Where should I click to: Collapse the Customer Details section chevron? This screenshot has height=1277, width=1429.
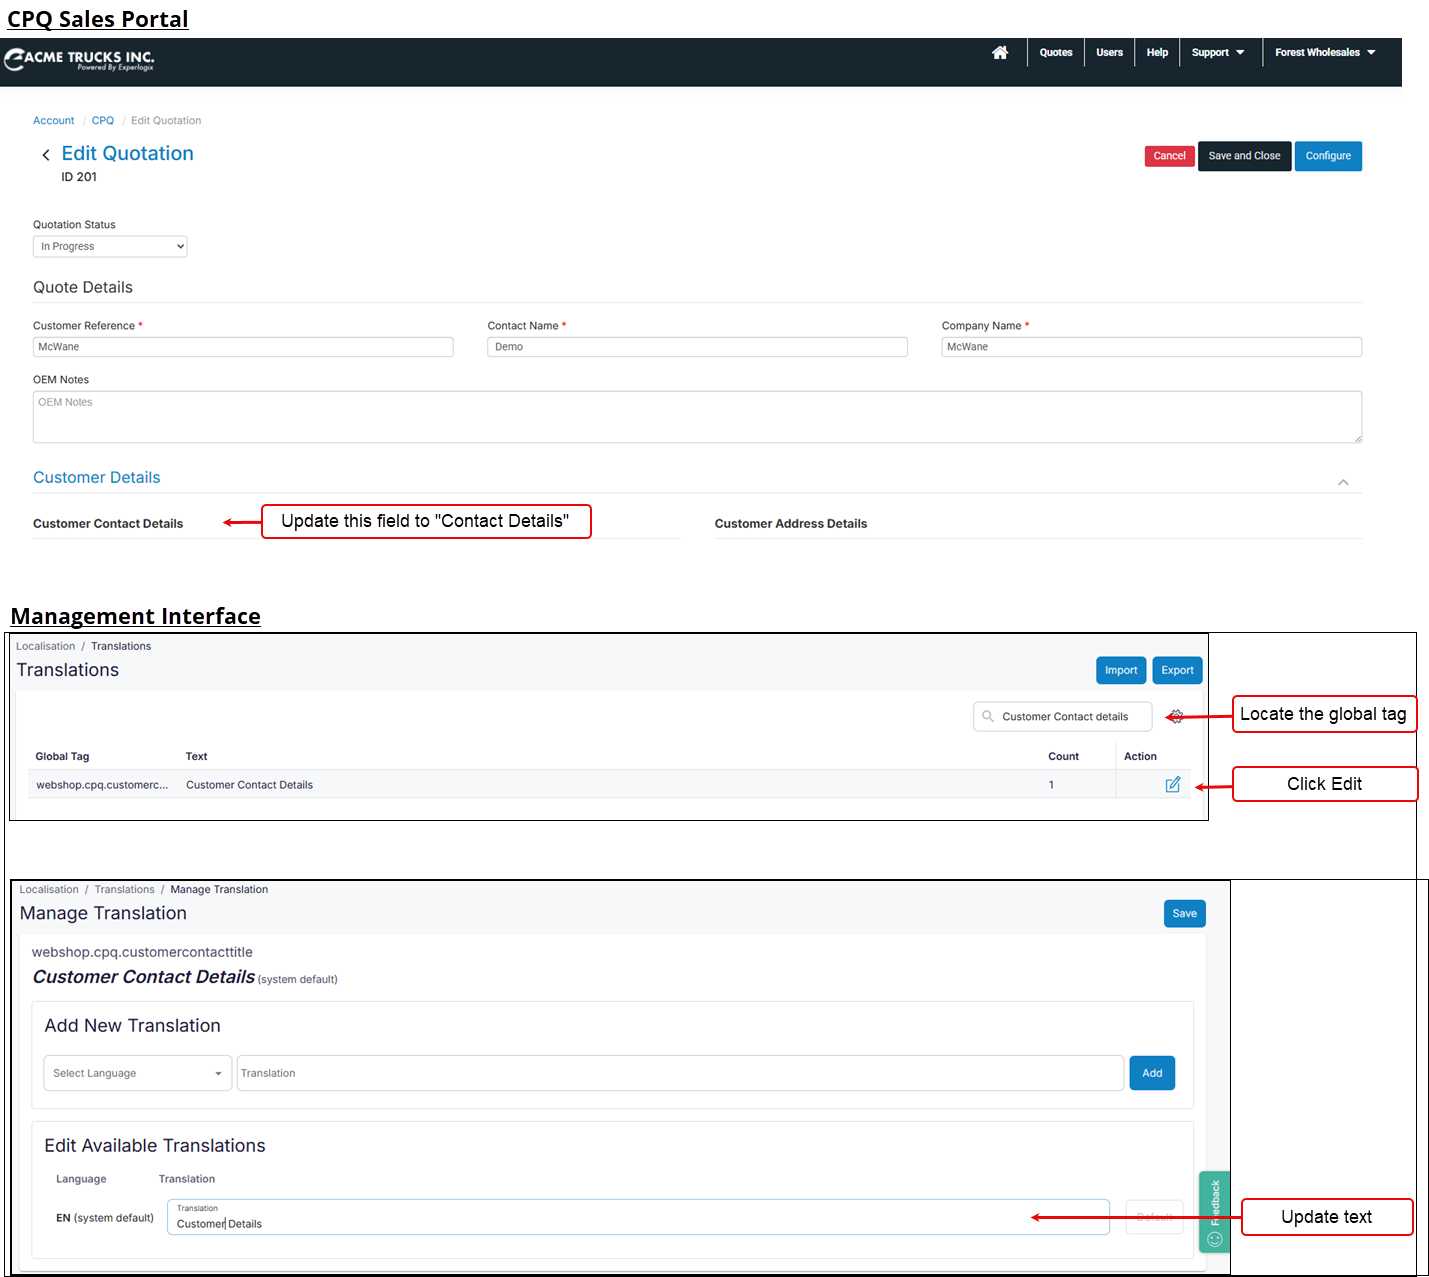click(1343, 482)
